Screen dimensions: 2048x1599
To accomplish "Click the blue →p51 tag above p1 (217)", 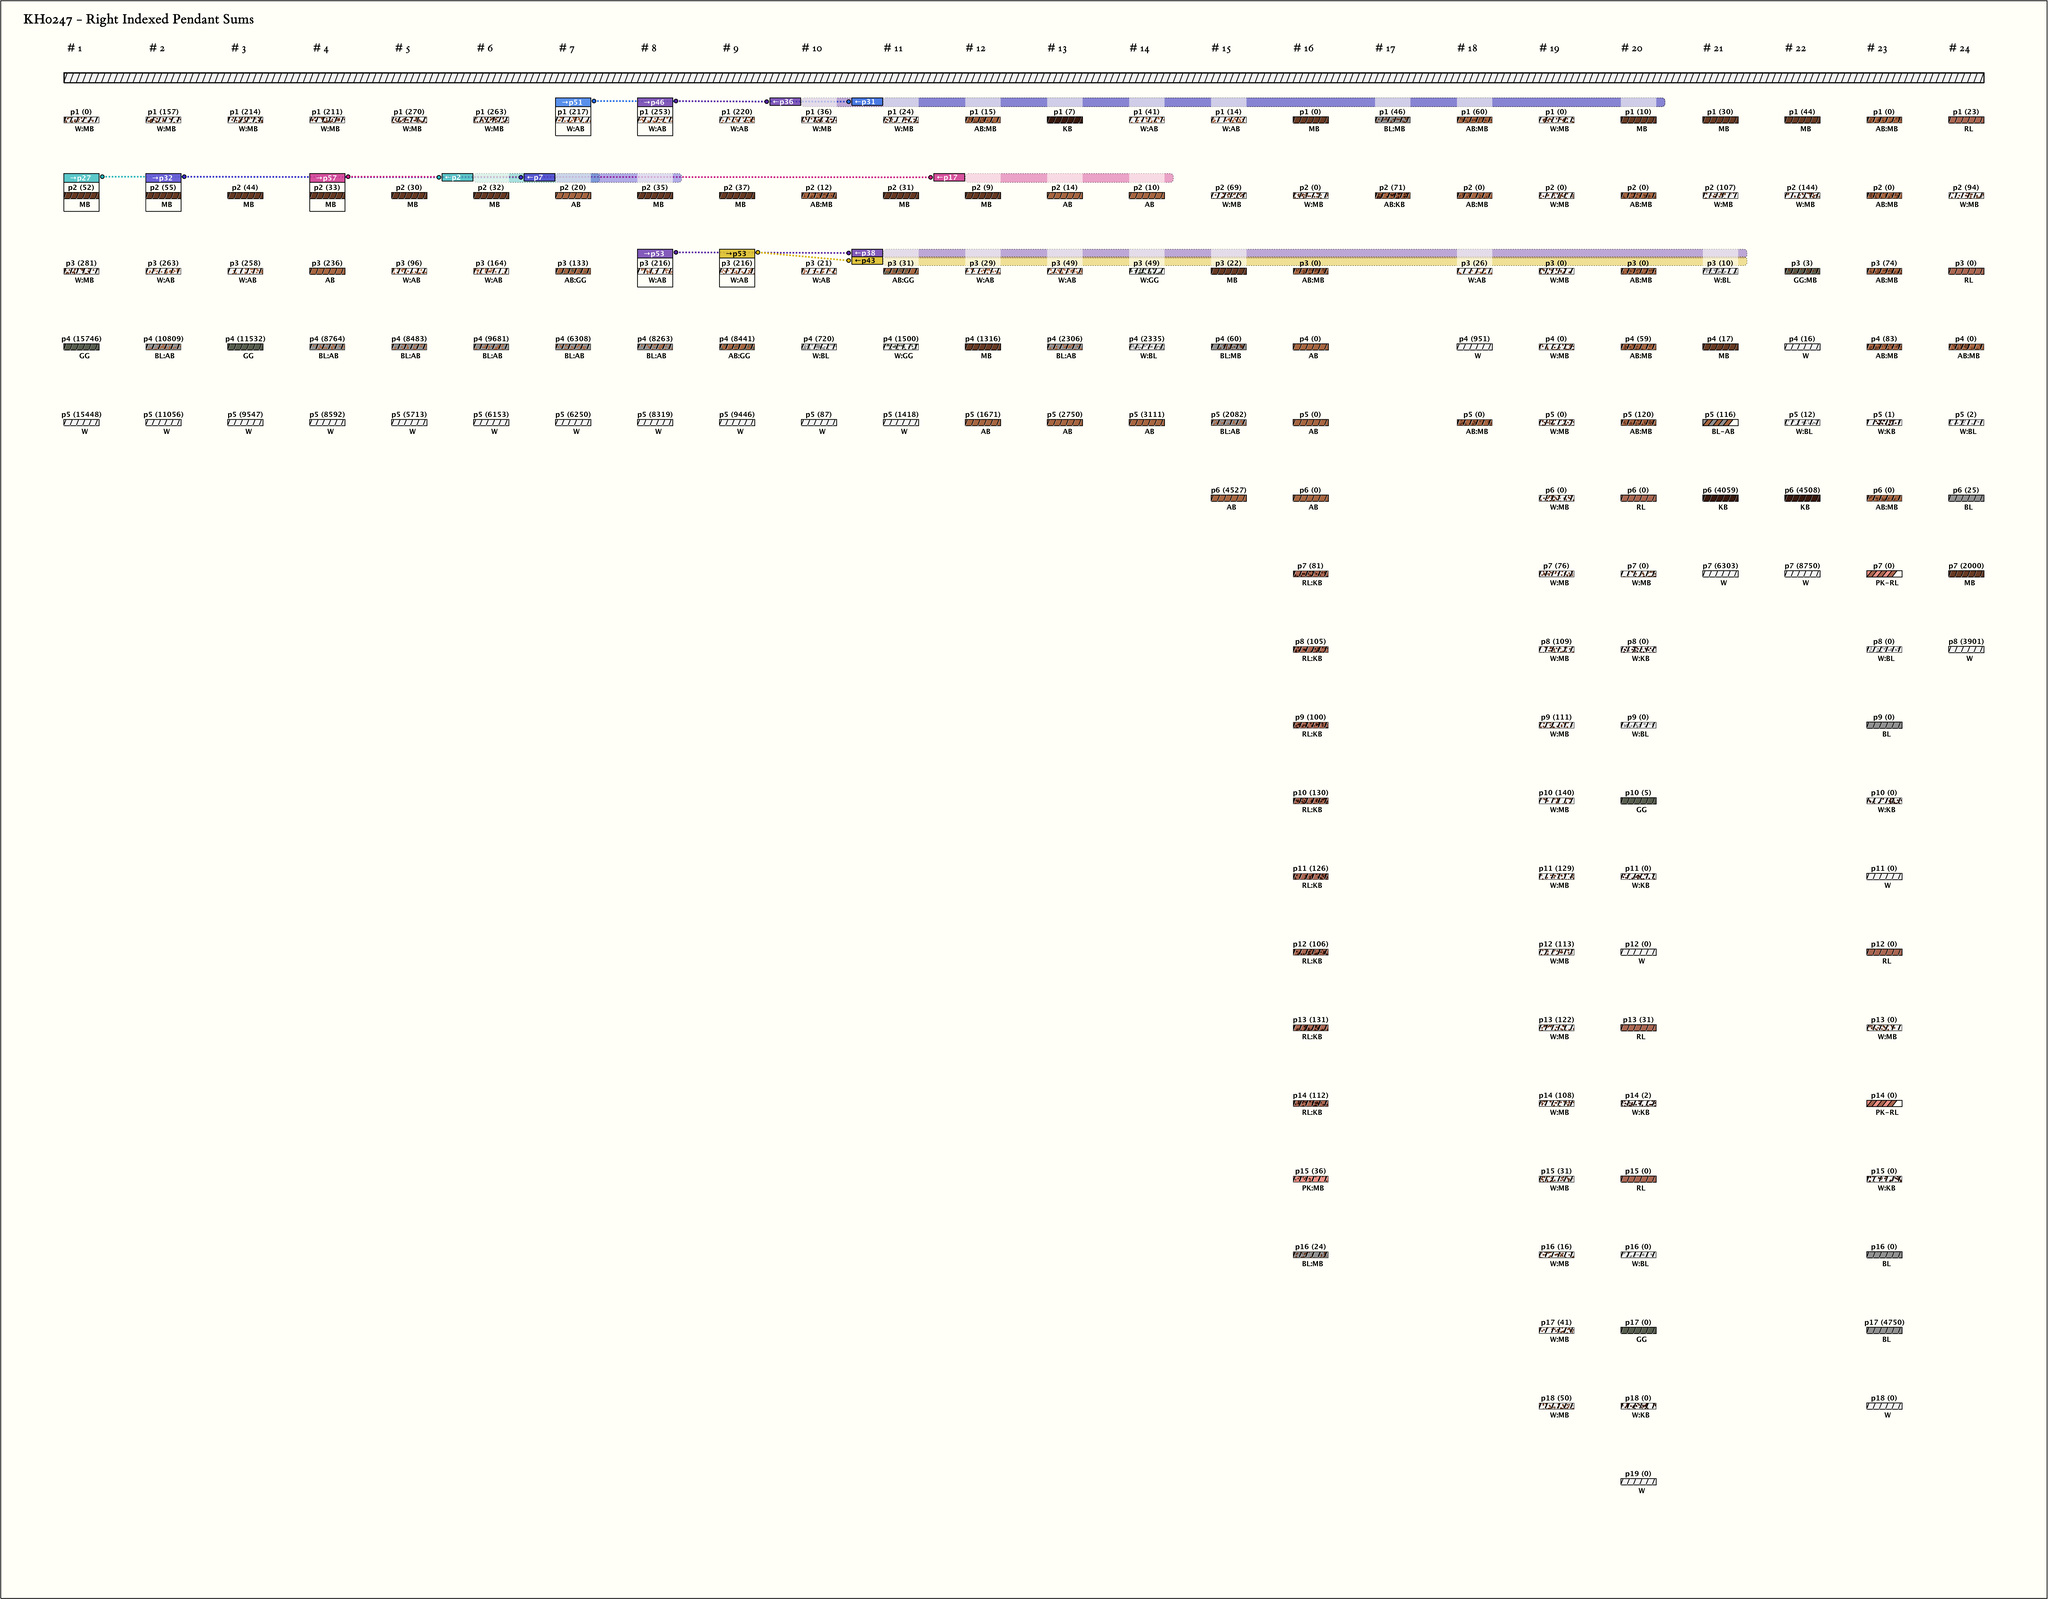I will [573, 102].
